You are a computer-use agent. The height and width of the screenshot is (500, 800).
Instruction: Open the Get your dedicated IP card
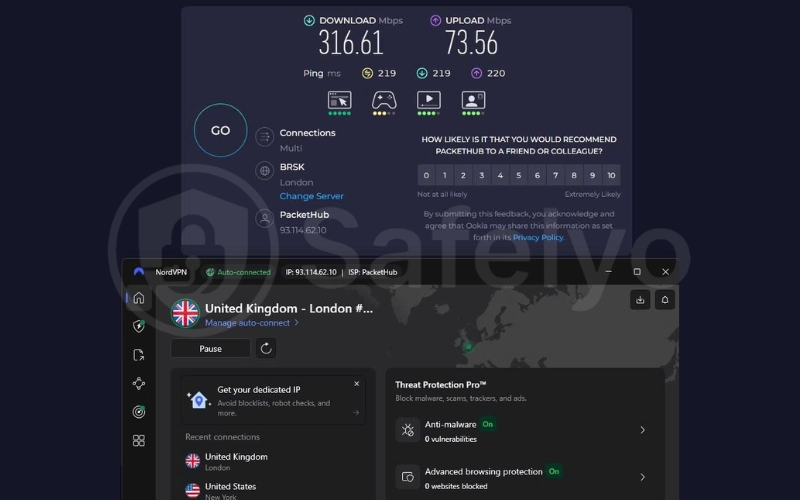[x=273, y=401]
